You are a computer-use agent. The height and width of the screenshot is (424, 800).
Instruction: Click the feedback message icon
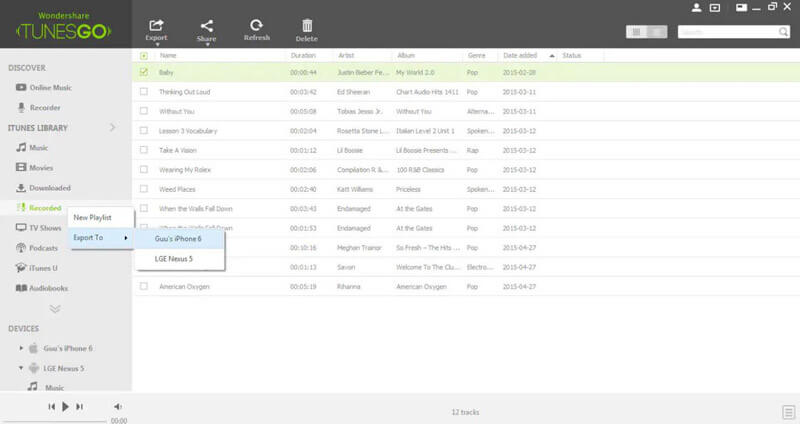(715, 8)
